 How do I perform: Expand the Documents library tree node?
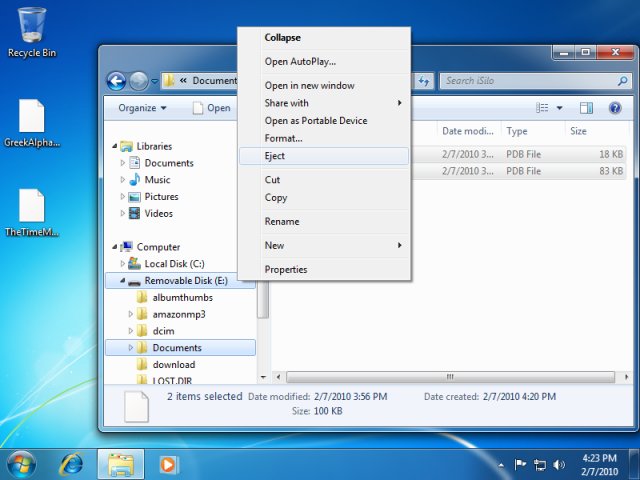[x=123, y=163]
